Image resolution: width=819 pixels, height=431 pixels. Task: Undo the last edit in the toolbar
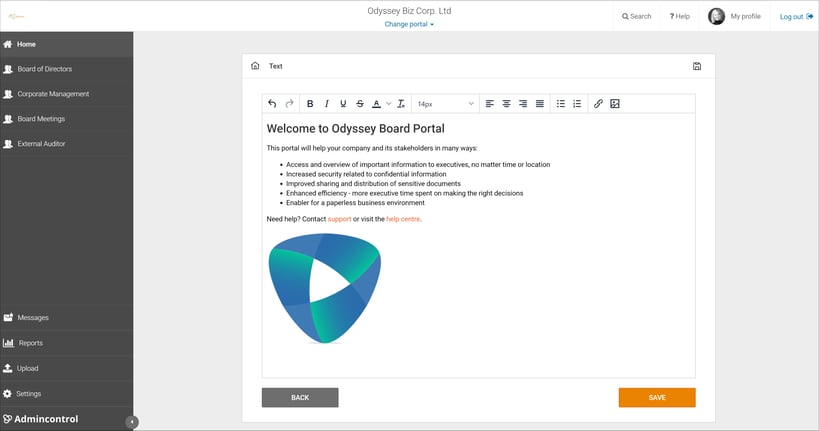coord(272,103)
